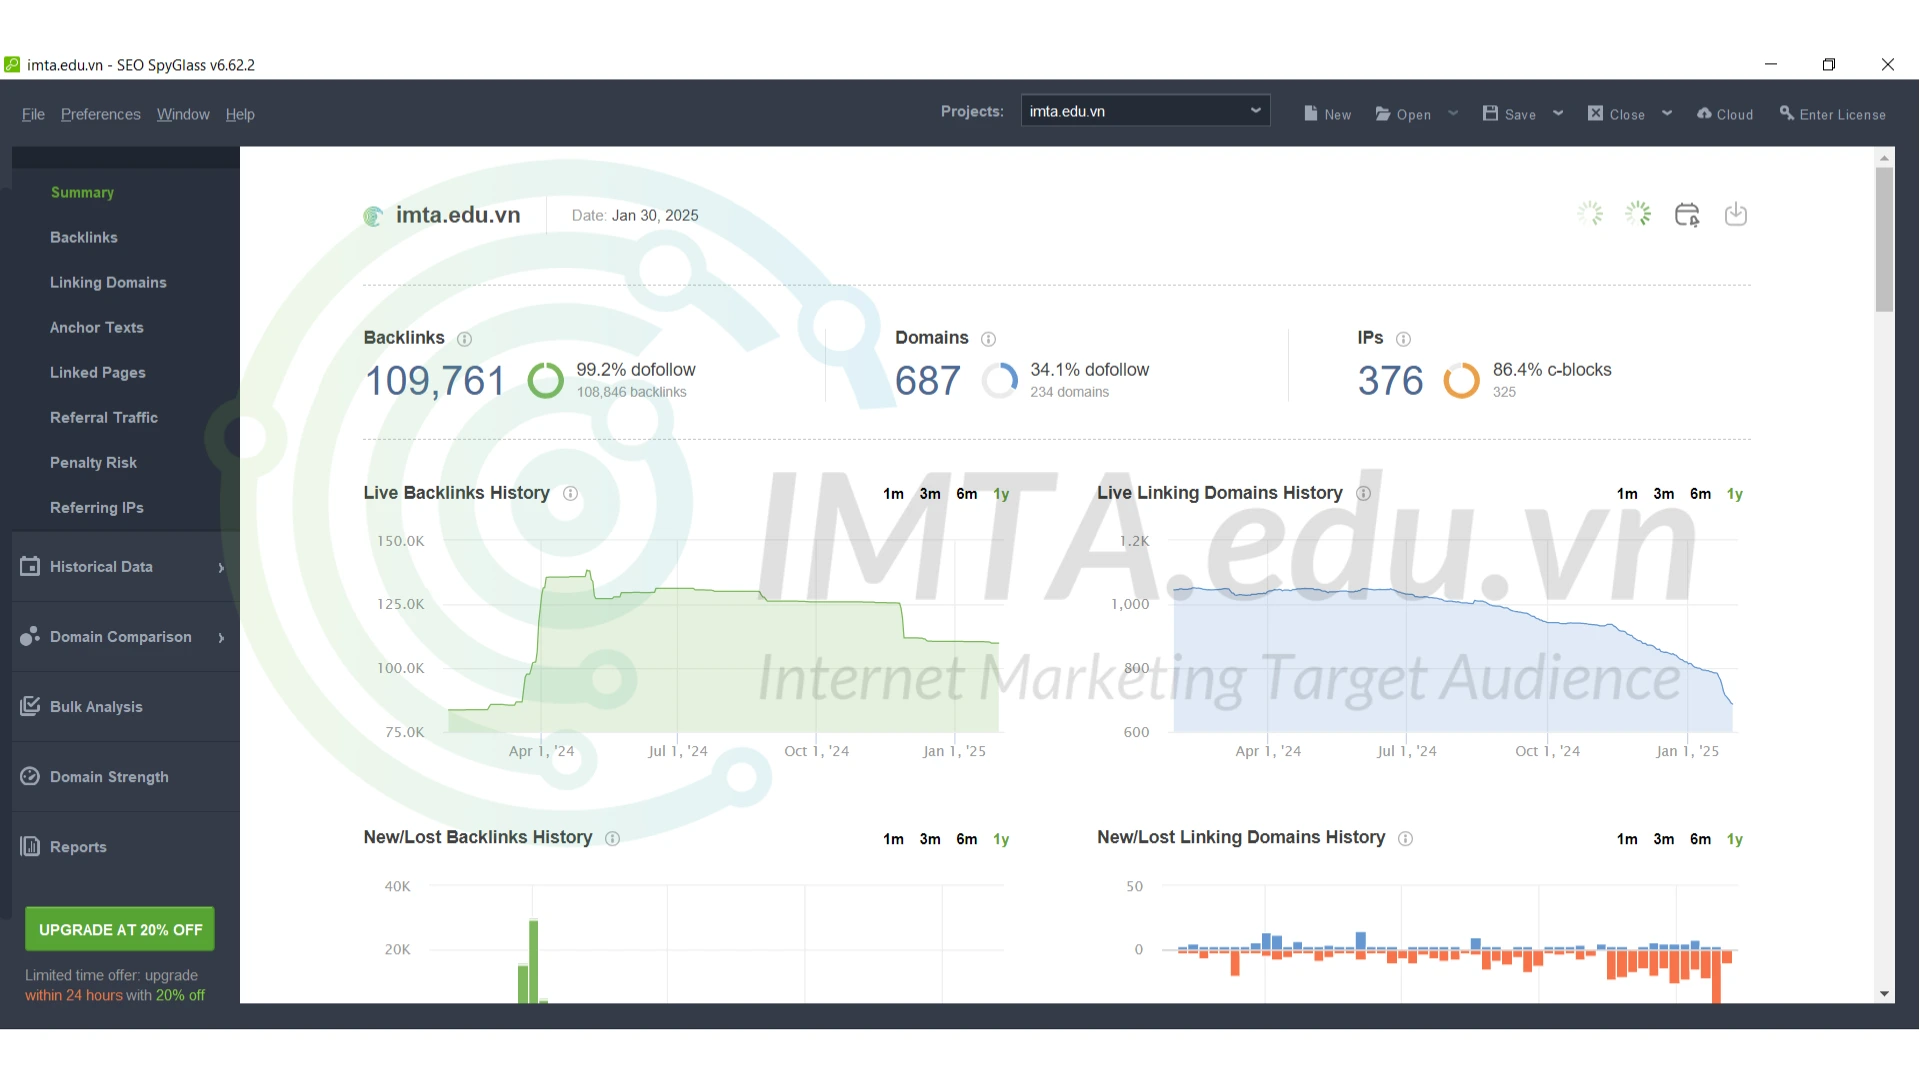Go to Anchor Texts section
This screenshot has width=1920, height=1080.
pos(97,327)
